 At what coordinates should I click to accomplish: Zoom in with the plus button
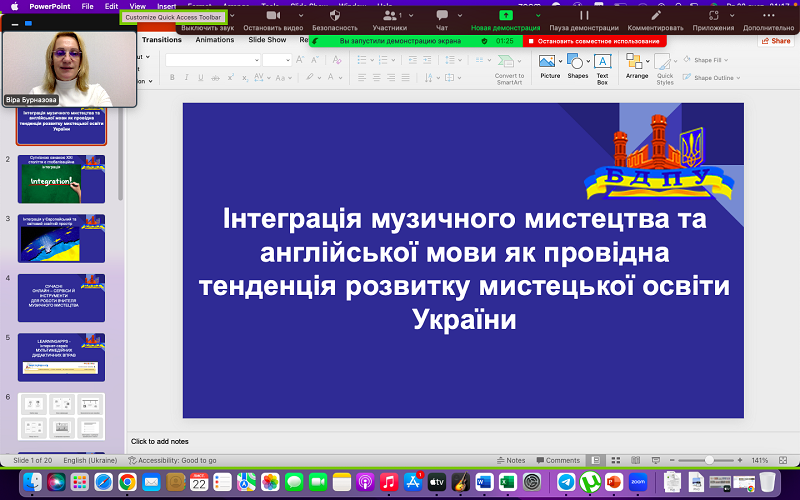(740, 460)
